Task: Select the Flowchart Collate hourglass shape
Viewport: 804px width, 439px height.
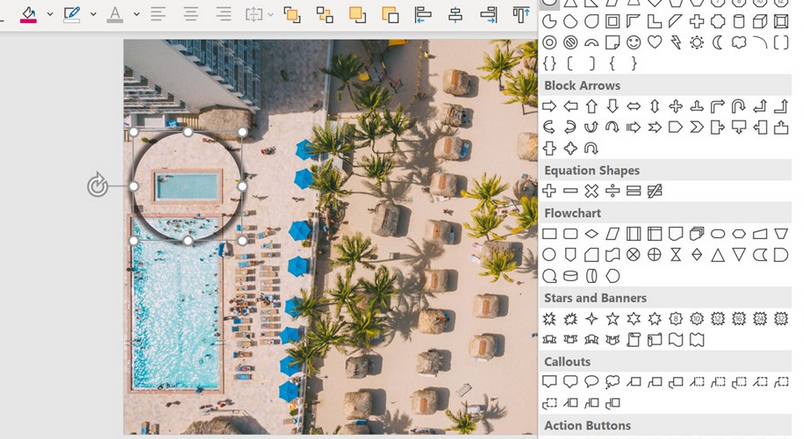Action: tap(676, 255)
